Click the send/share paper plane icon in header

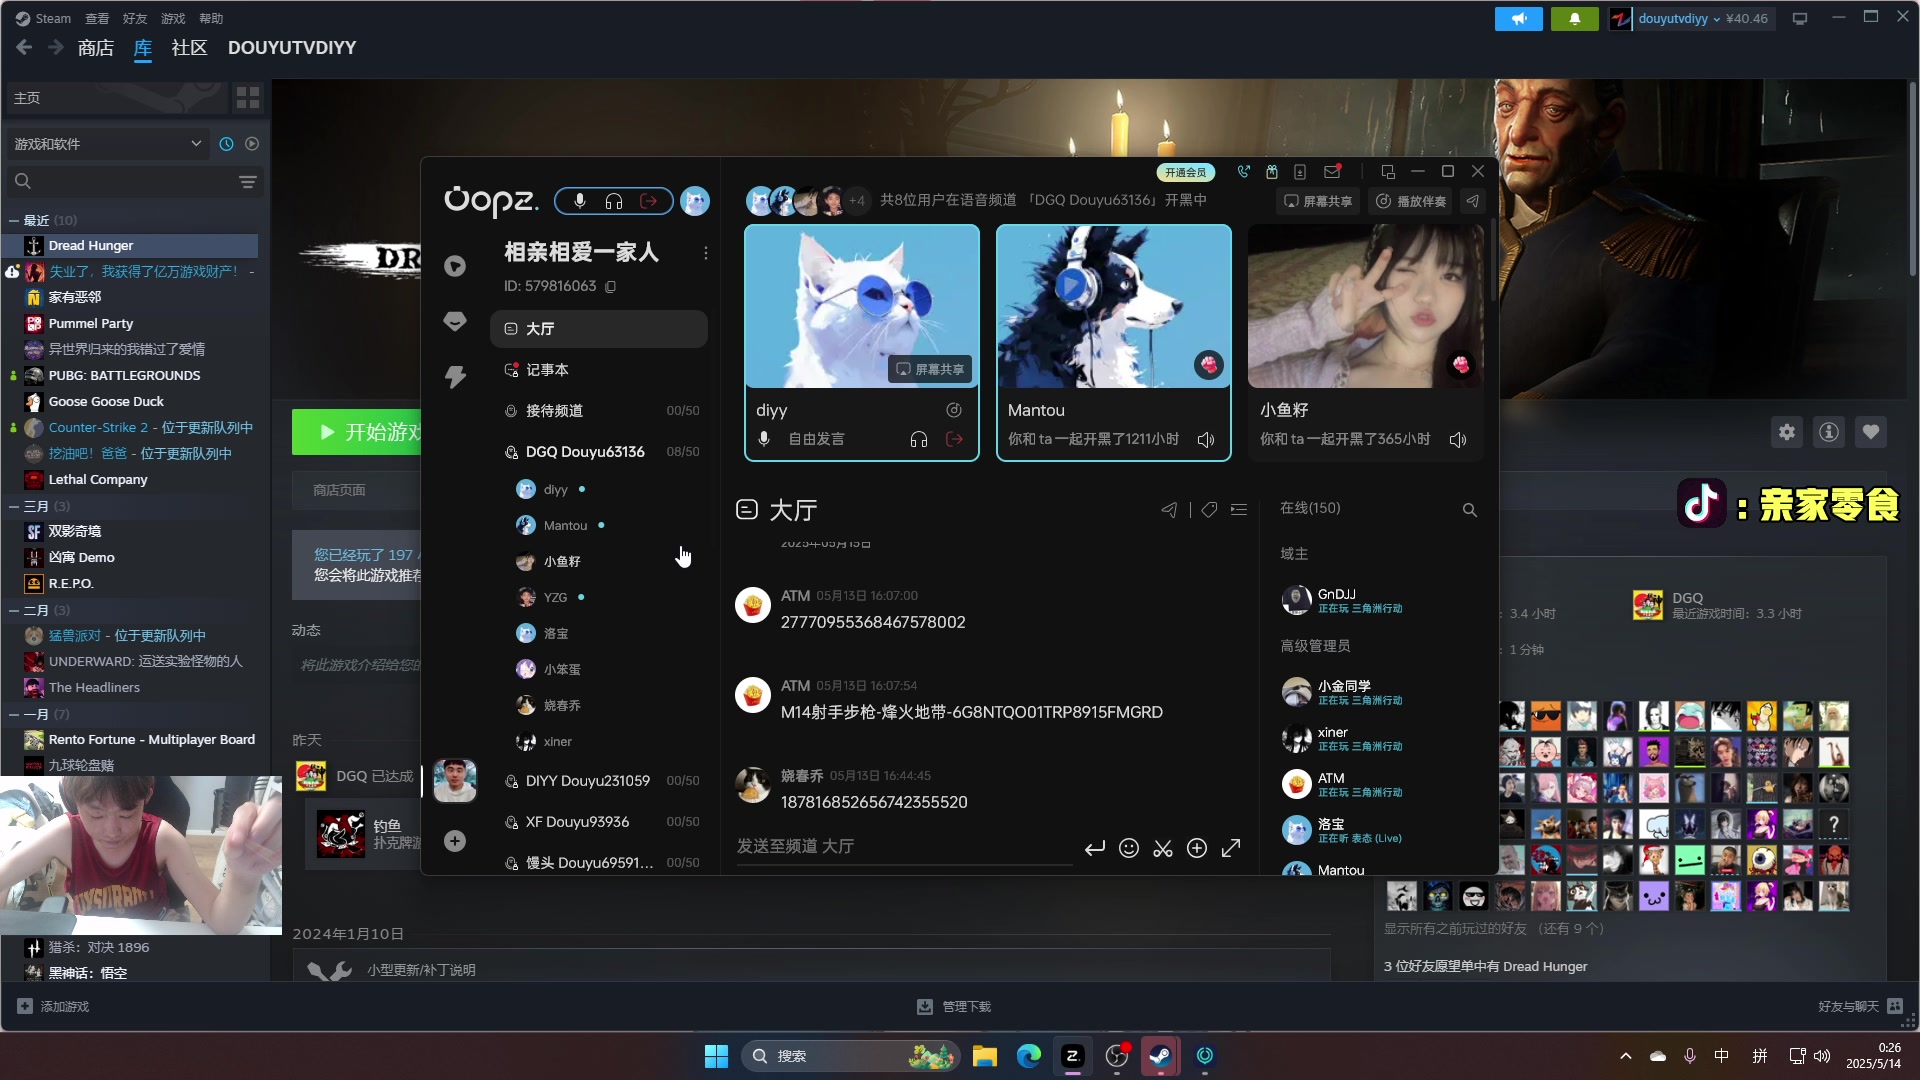click(1473, 201)
